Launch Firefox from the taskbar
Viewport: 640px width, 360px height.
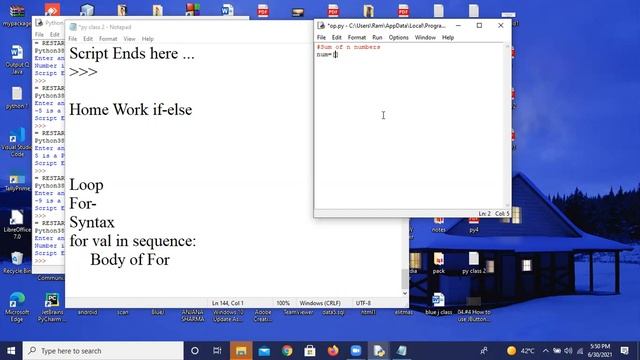point(333,351)
